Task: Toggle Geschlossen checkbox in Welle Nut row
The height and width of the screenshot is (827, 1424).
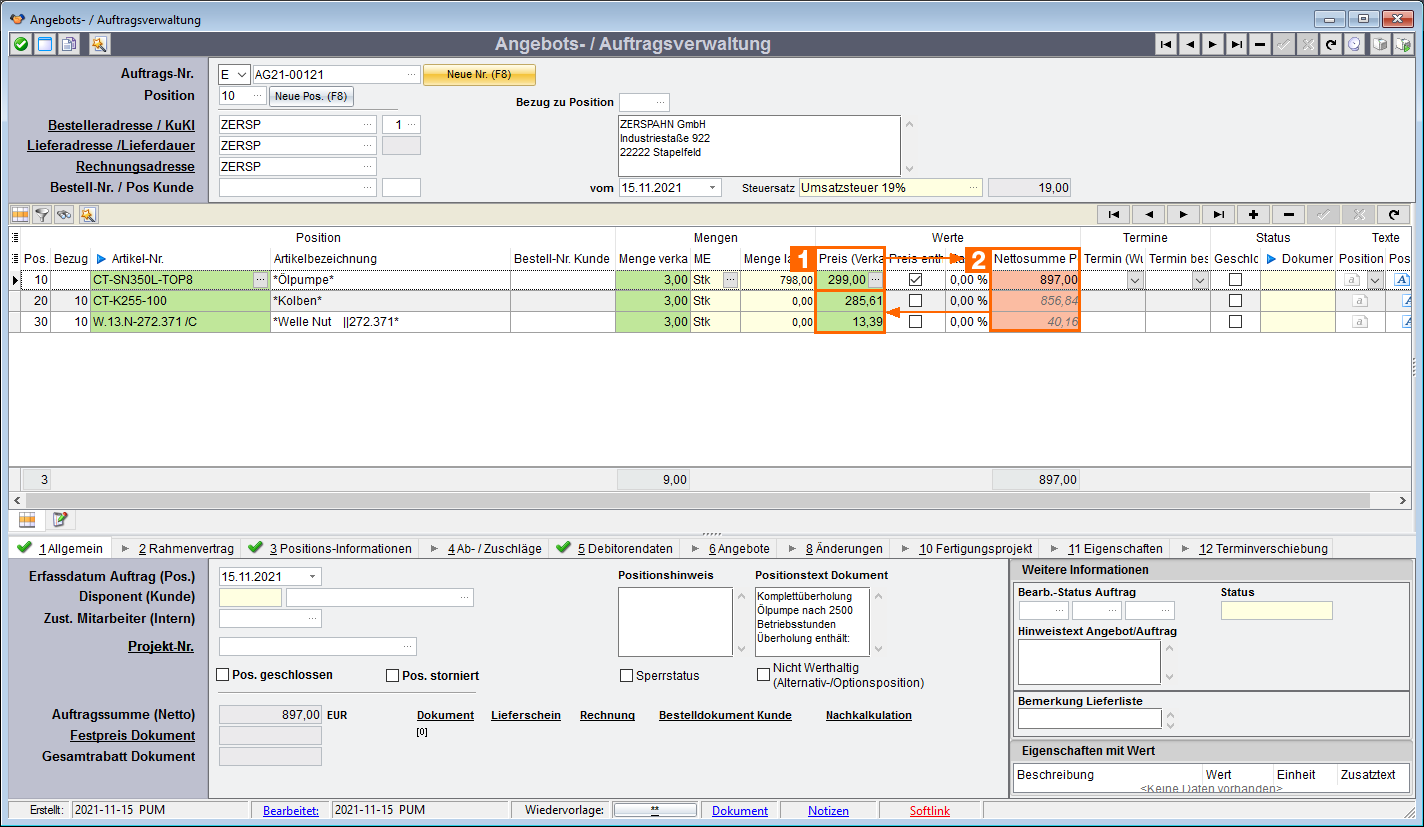Action: (1235, 321)
